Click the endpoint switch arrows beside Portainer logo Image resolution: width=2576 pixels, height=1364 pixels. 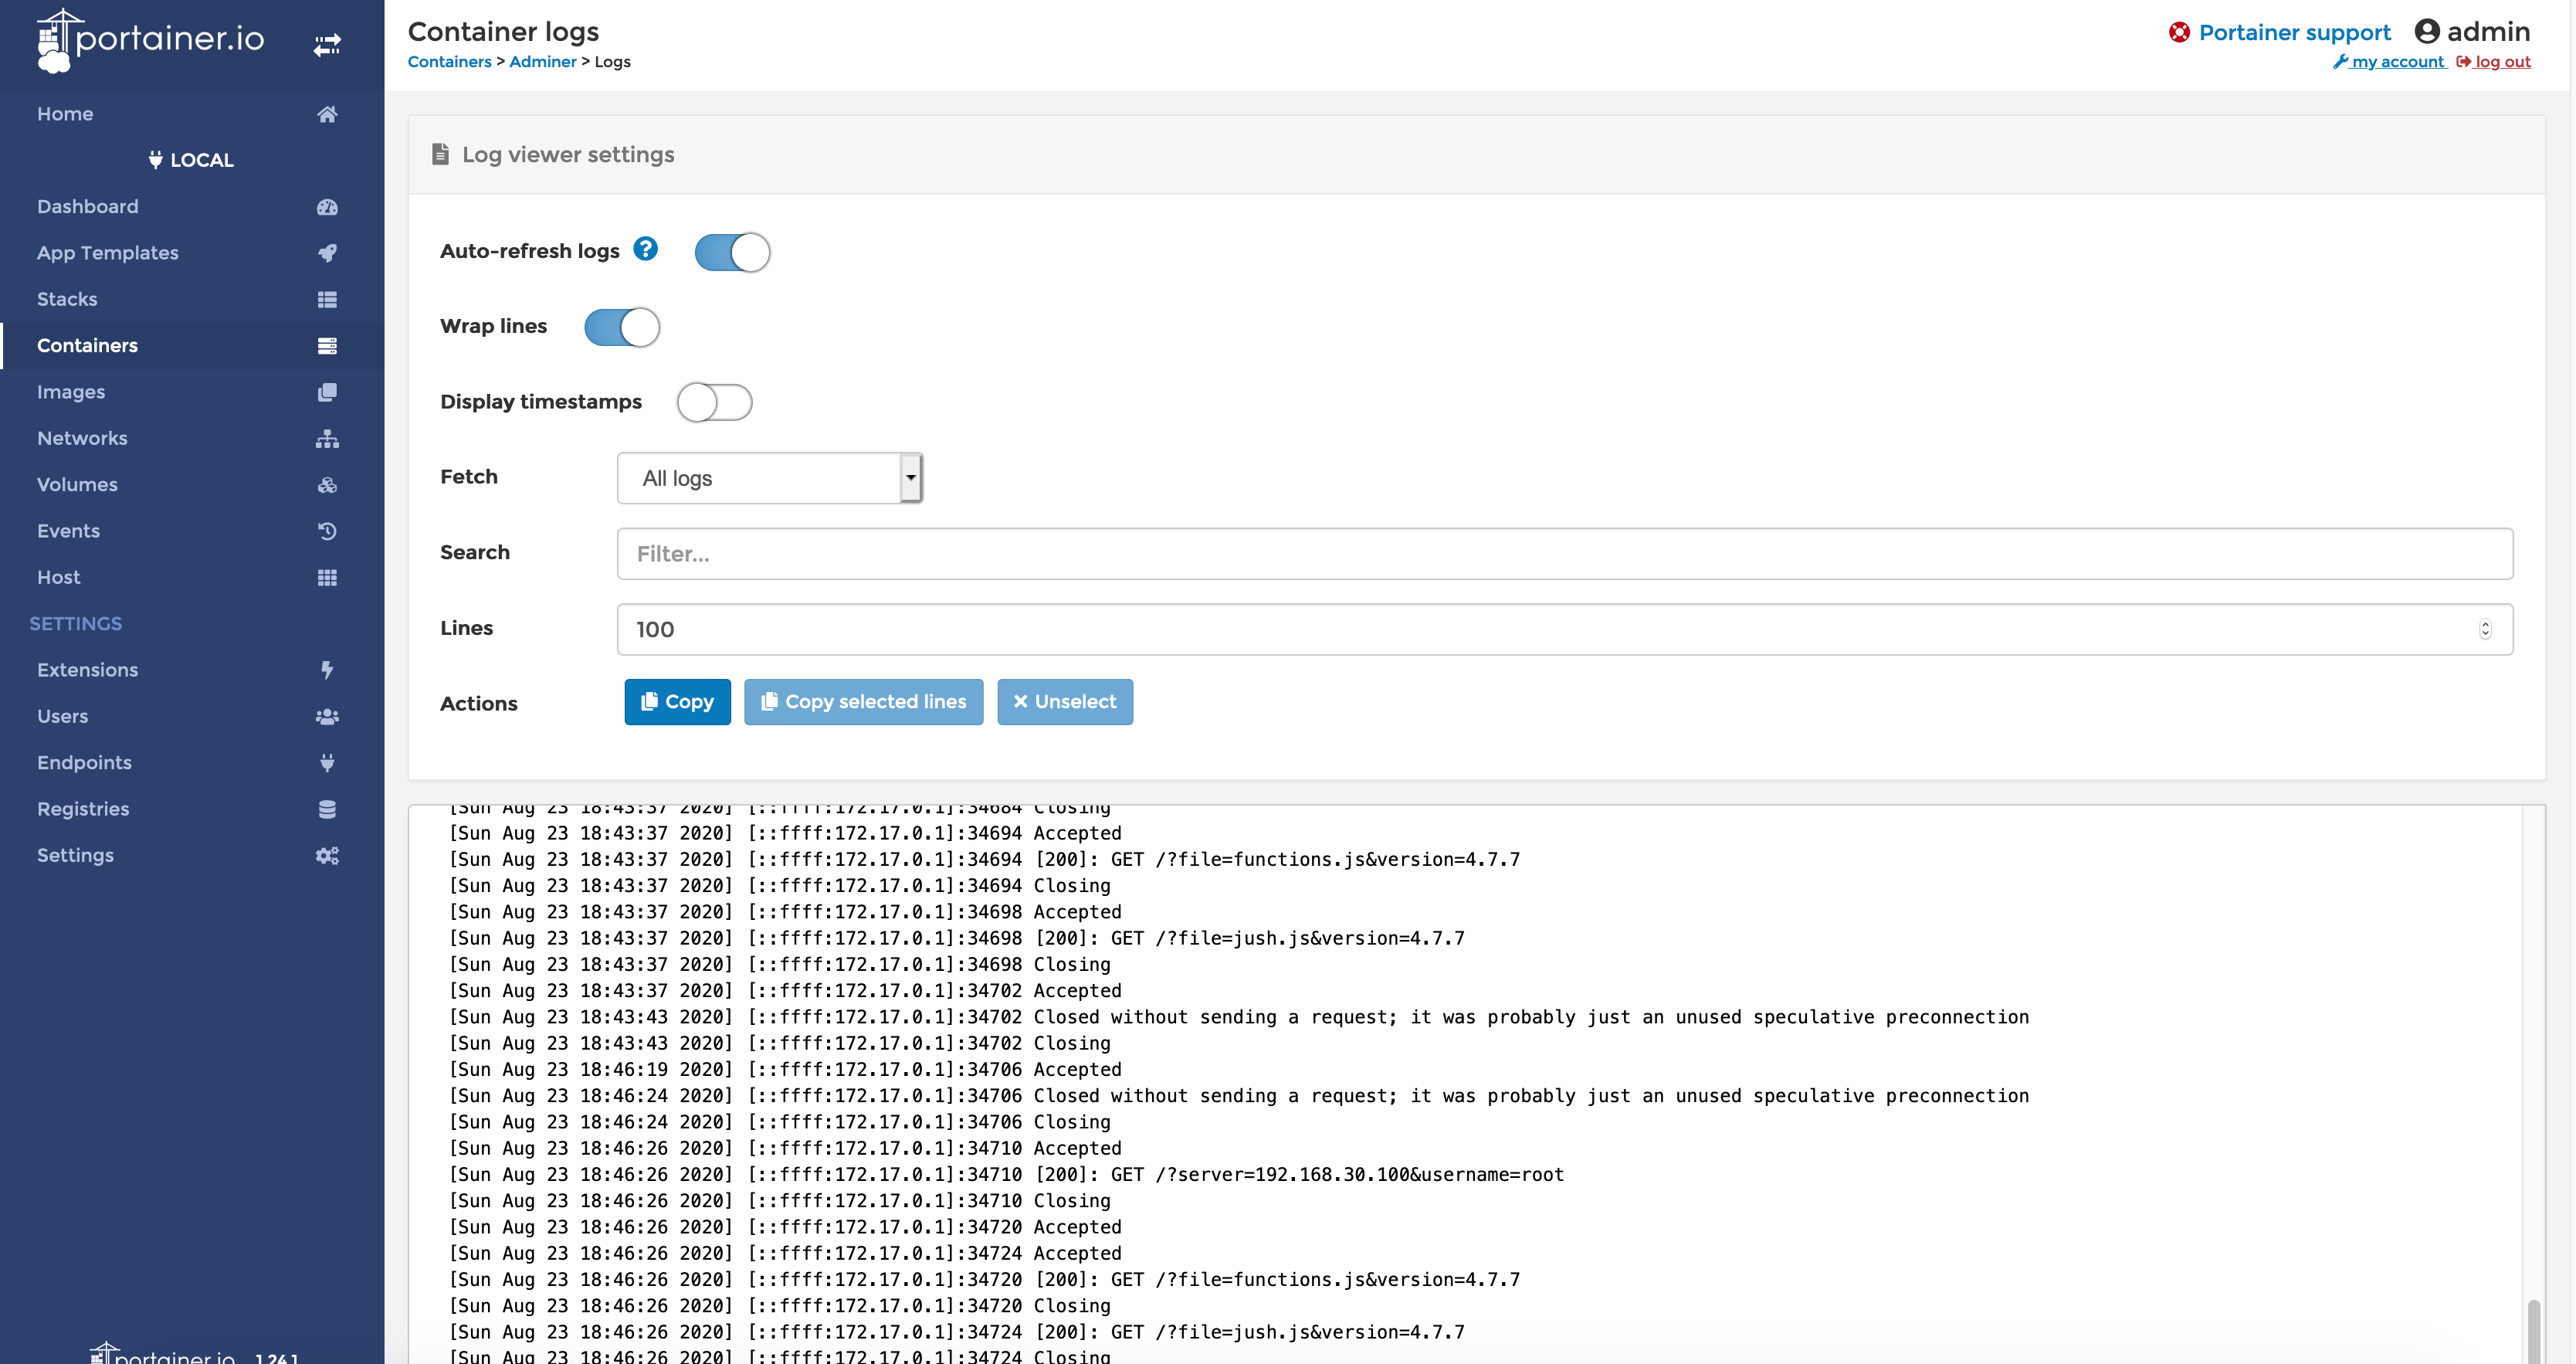326,45
